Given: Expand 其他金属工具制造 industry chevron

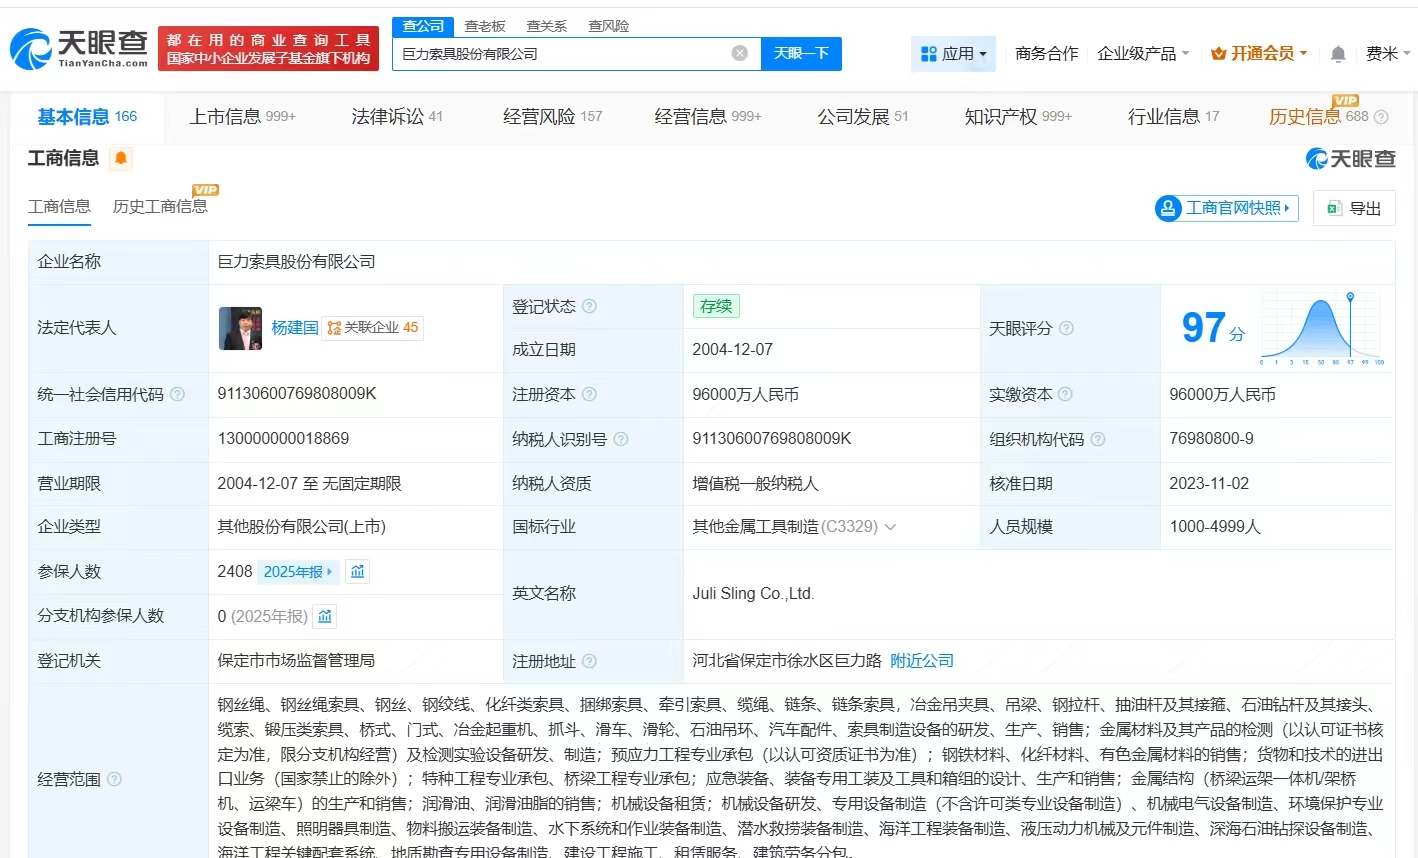Looking at the screenshot, I should [x=890, y=527].
